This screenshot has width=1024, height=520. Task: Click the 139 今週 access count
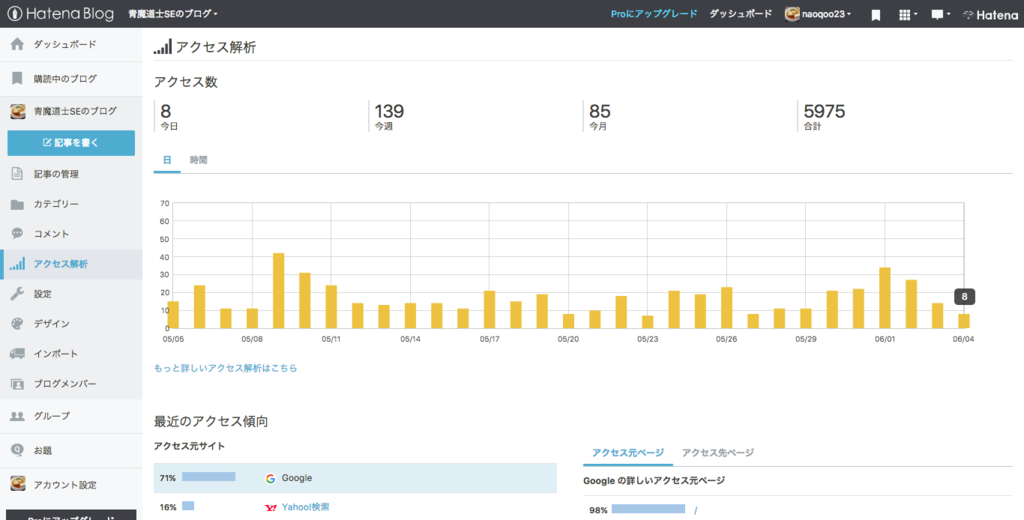click(x=389, y=116)
